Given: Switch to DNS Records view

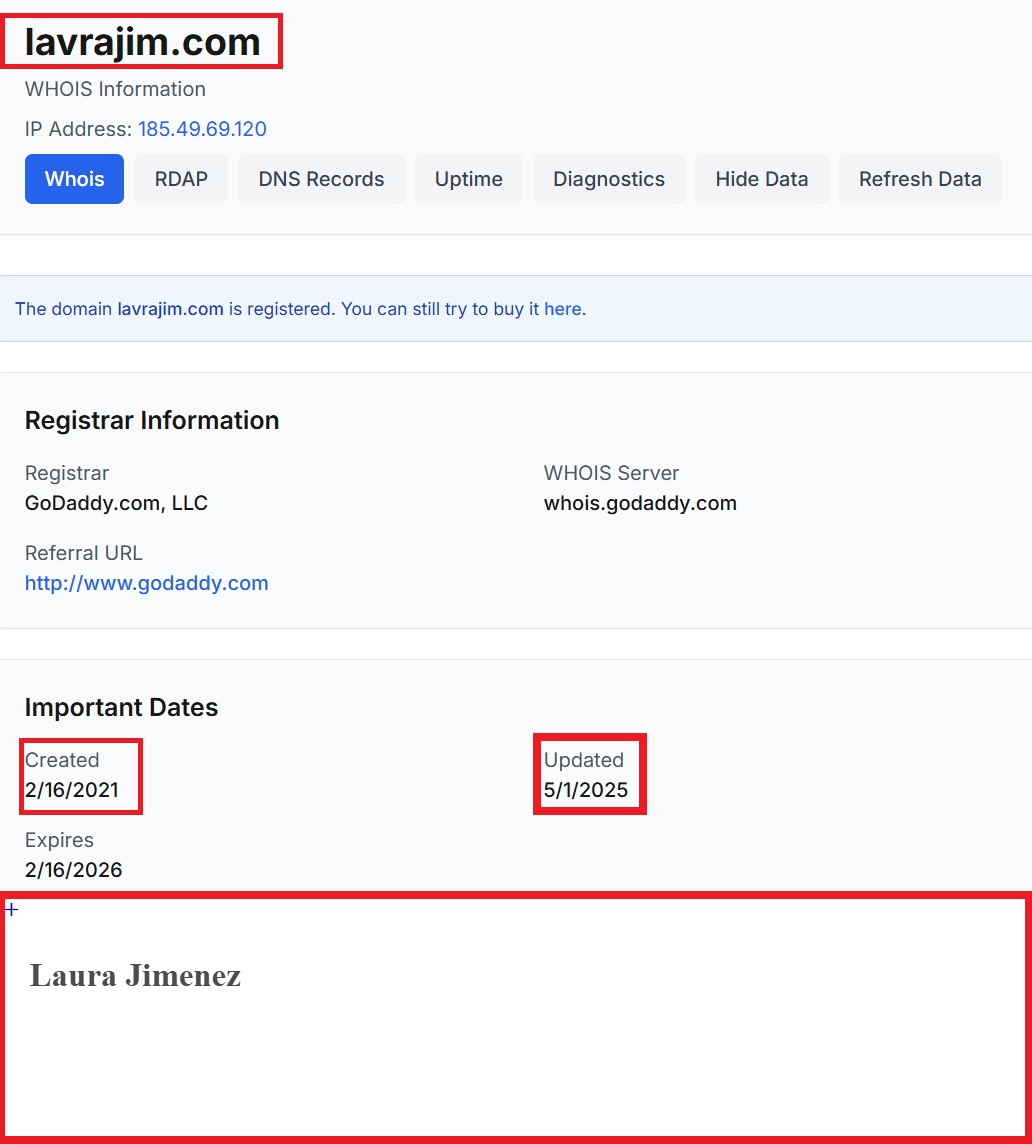Looking at the screenshot, I should [321, 179].
